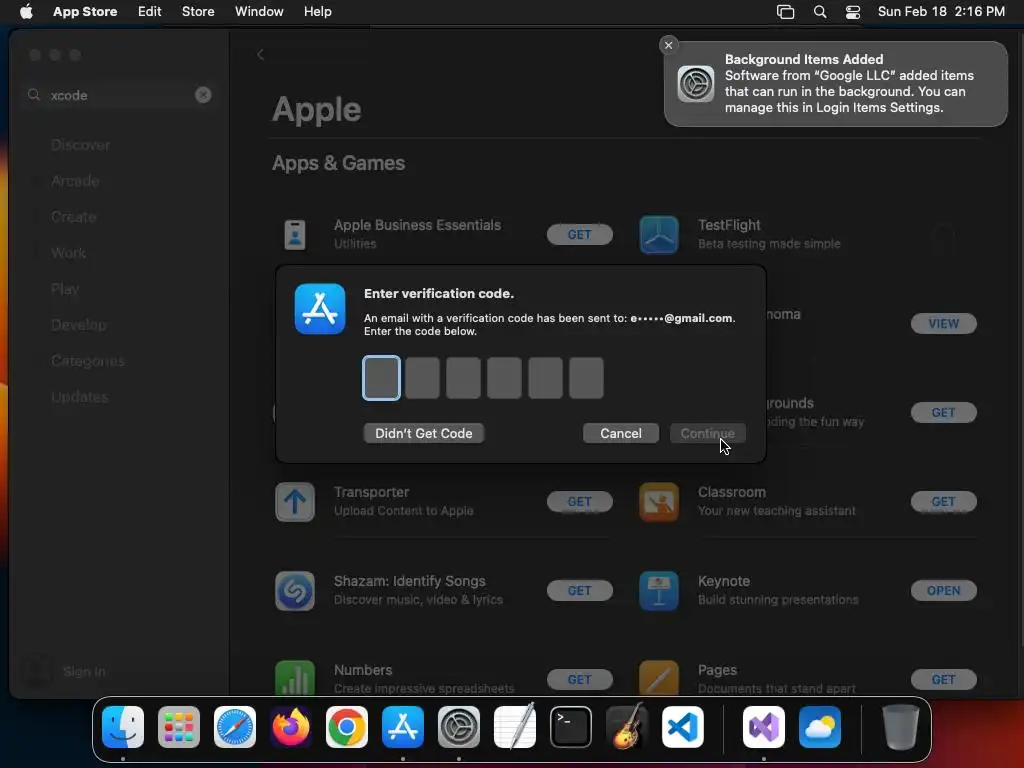Open Apple Business Essentials app icon
This screenshot has width=1024, height=768.
coord(295,234)
